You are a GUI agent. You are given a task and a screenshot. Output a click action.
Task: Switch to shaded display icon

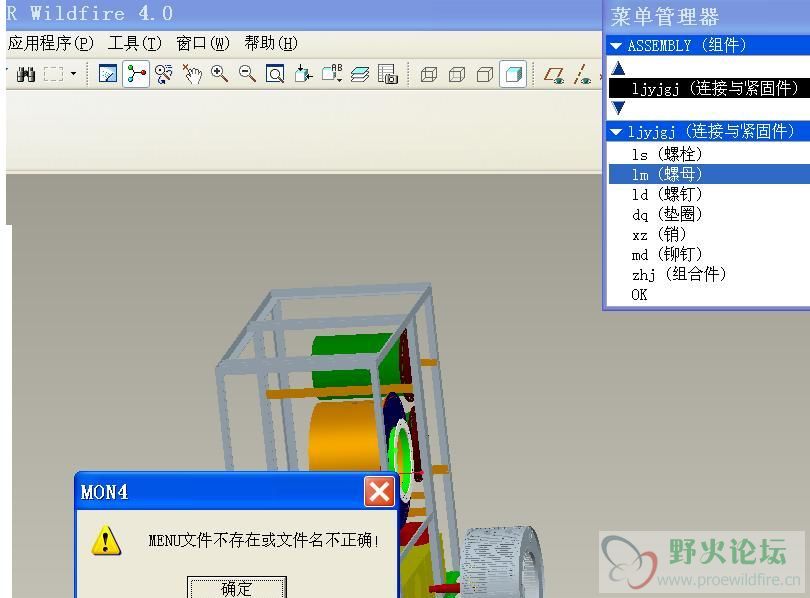click(x=513, y=74)
